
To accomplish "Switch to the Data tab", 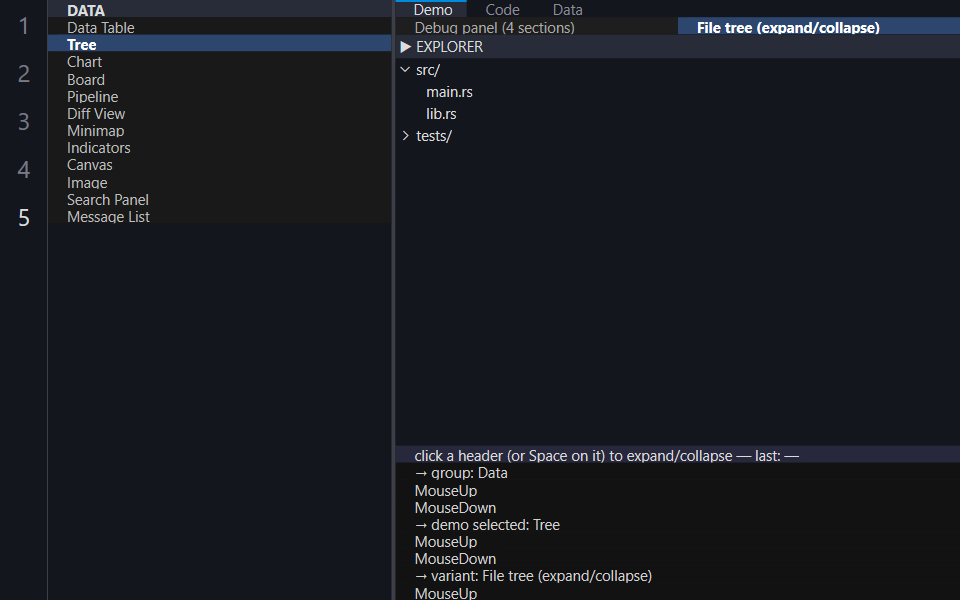I will [x=568, y=9].
